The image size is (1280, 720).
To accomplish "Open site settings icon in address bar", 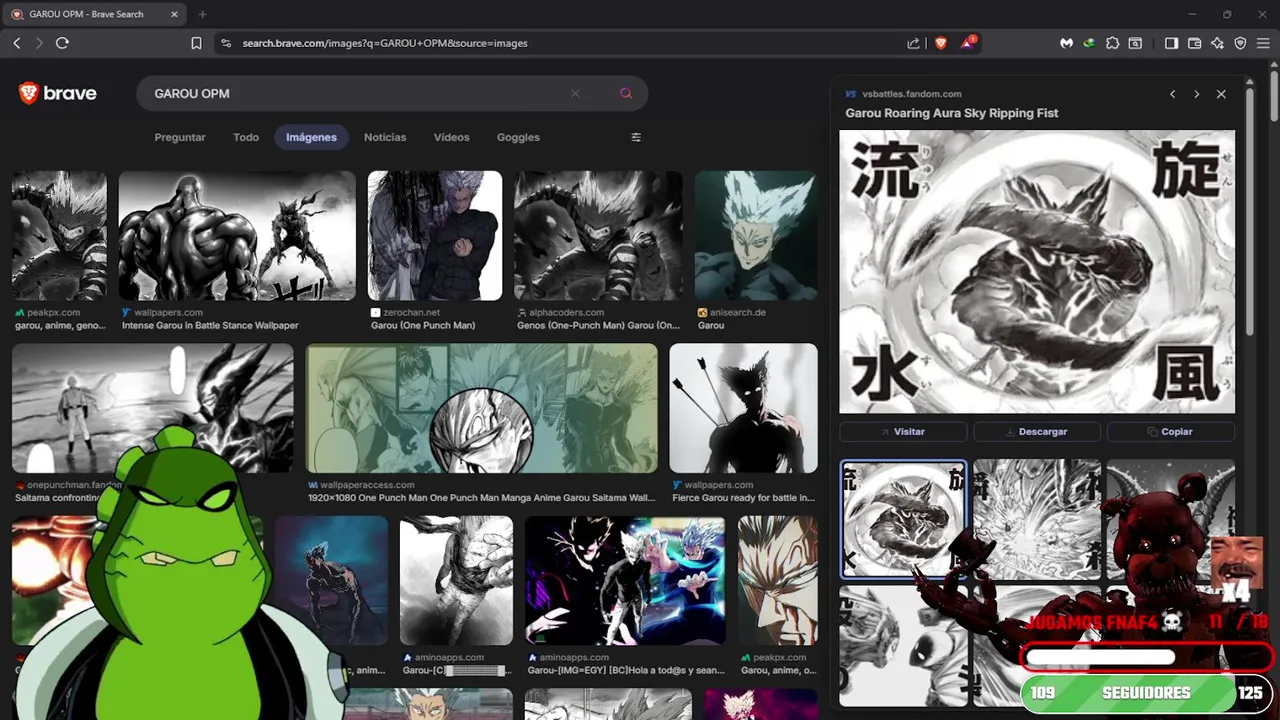I will point(226,43).
